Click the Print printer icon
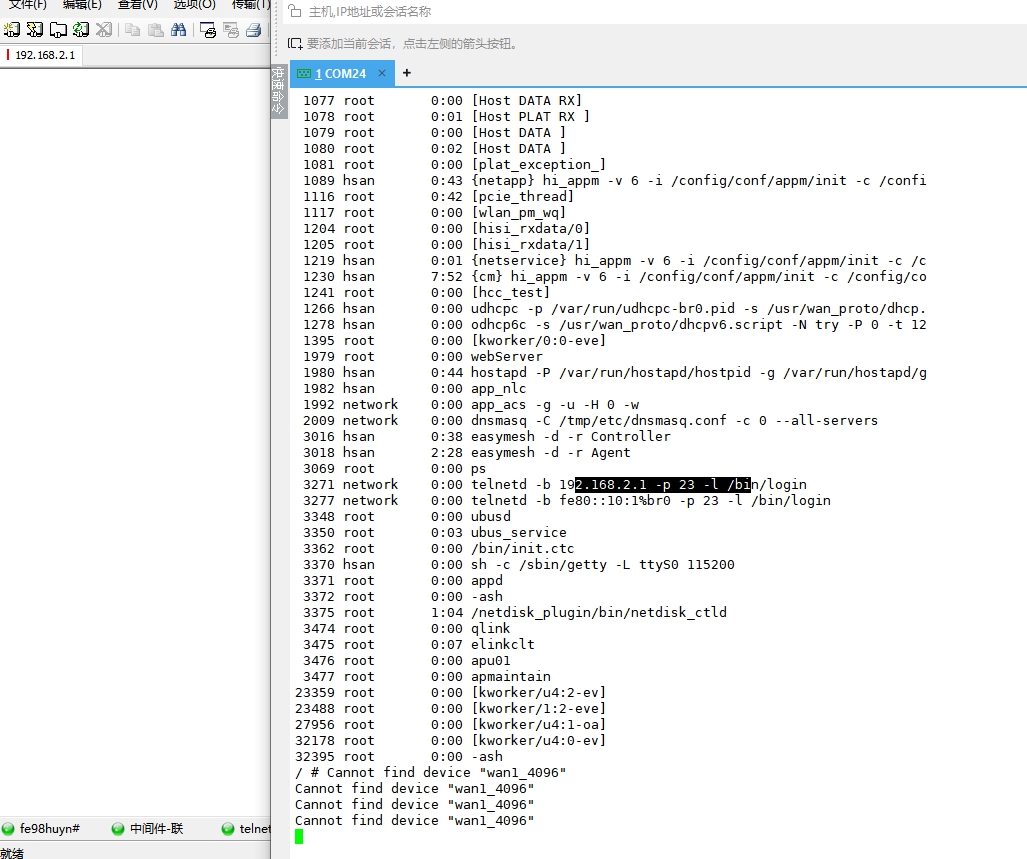1027x859 pixels. click(254, 30)
